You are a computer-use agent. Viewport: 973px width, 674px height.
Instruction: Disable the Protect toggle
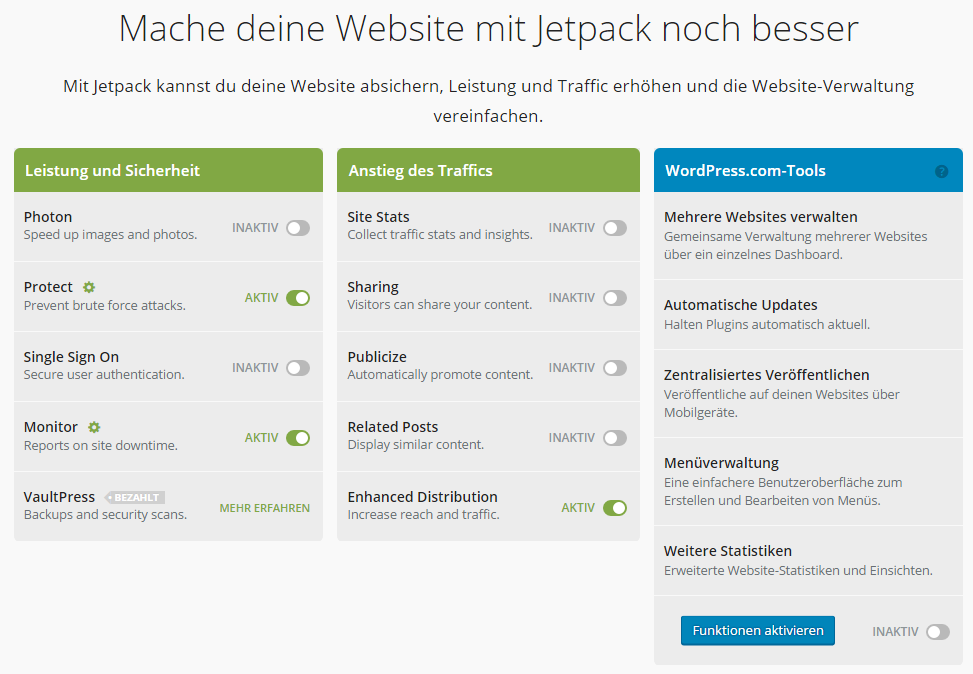pos(298,298)
